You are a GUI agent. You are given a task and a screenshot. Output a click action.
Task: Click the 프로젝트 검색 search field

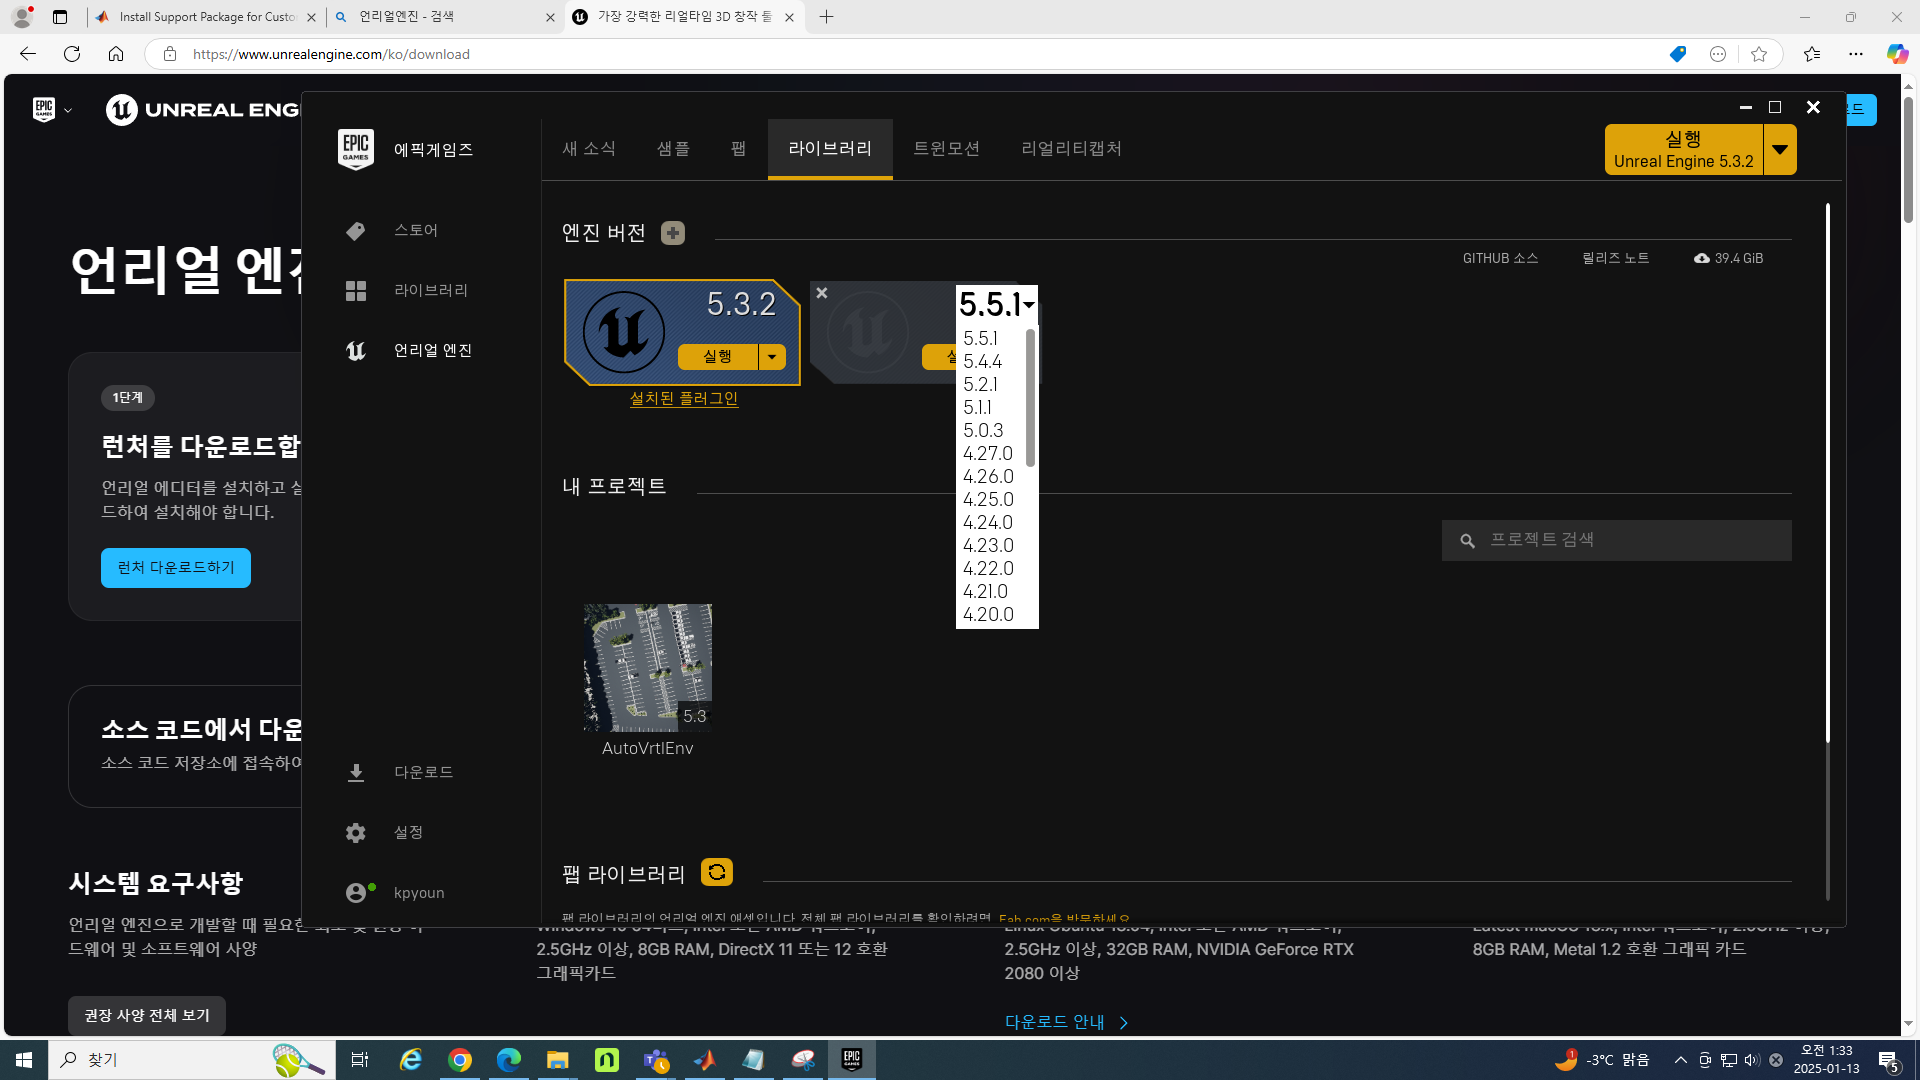1630,540
